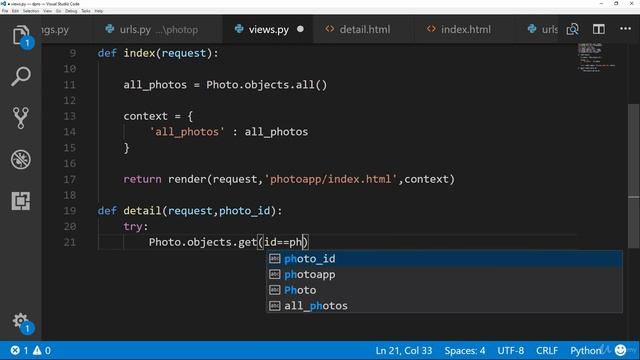Image resolution: width=640 pixels, height=360 pixels.
Task: Click the return keyword on line 17
Action: [x=142, y=179]
